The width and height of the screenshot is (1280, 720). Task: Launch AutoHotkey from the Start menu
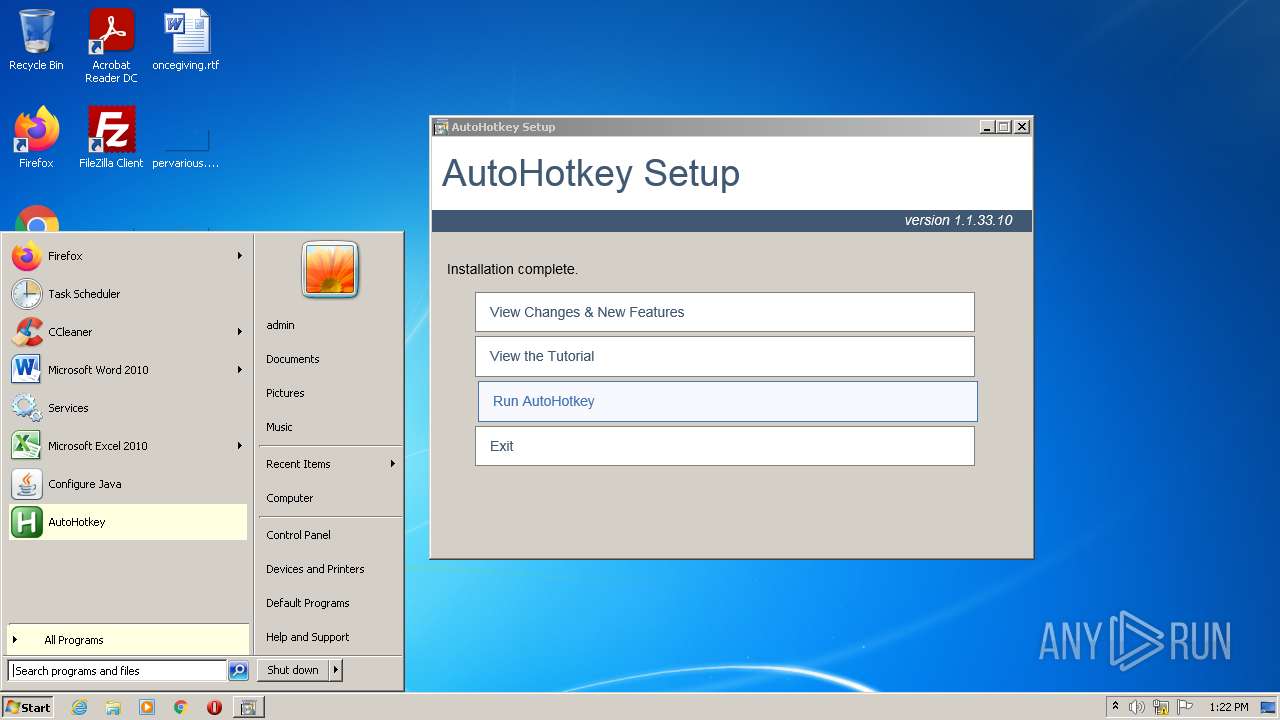[x=128, y=522]
